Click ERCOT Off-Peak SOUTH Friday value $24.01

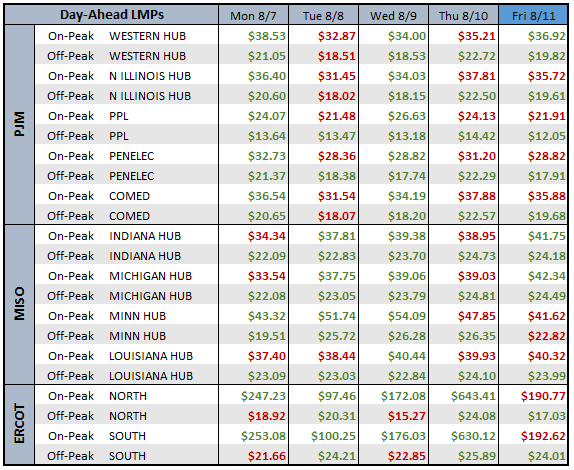547,456
